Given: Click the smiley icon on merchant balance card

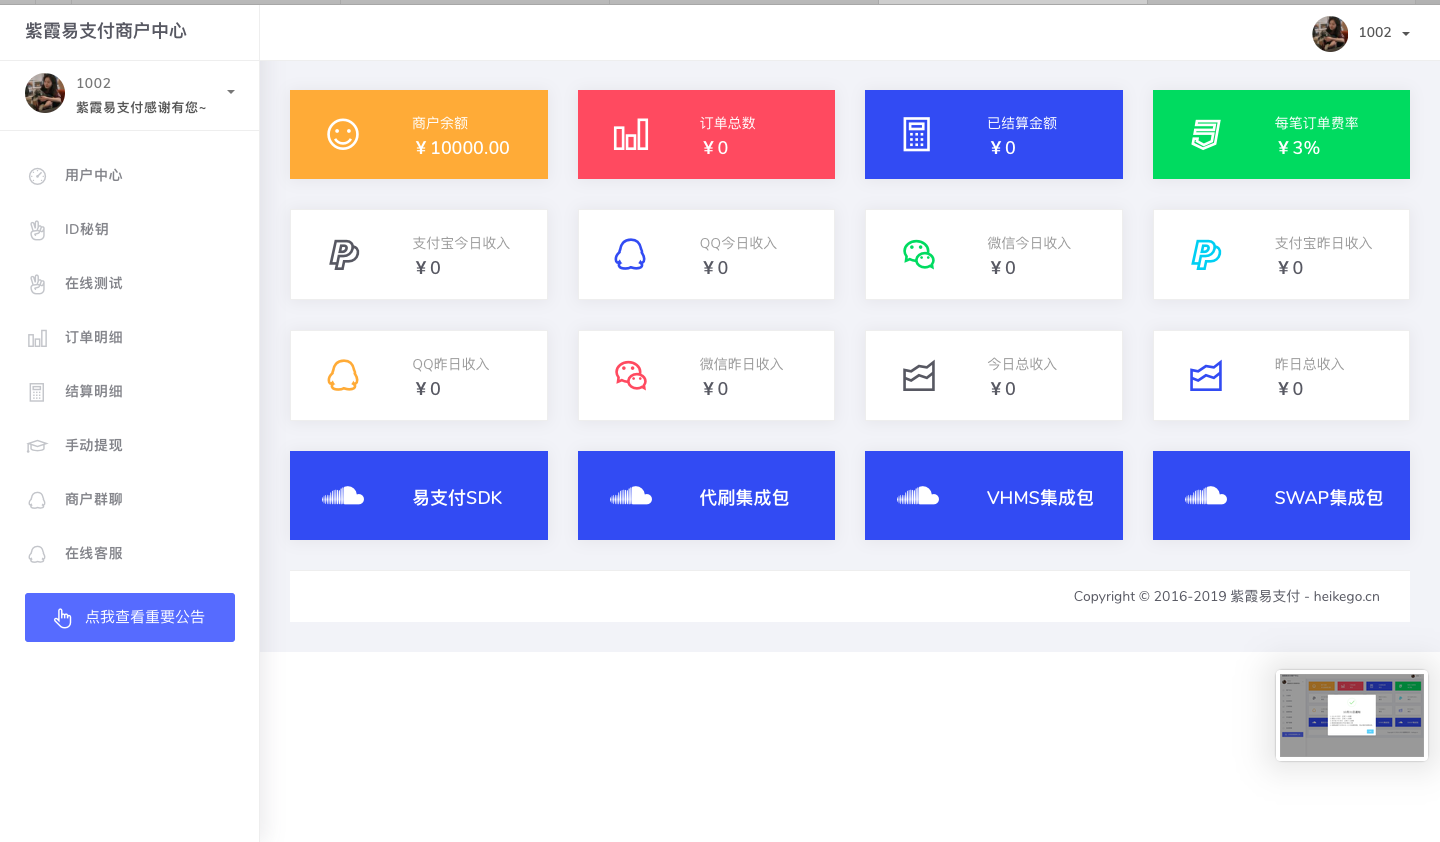Looking at the screenshot, I should coord(343,135).
